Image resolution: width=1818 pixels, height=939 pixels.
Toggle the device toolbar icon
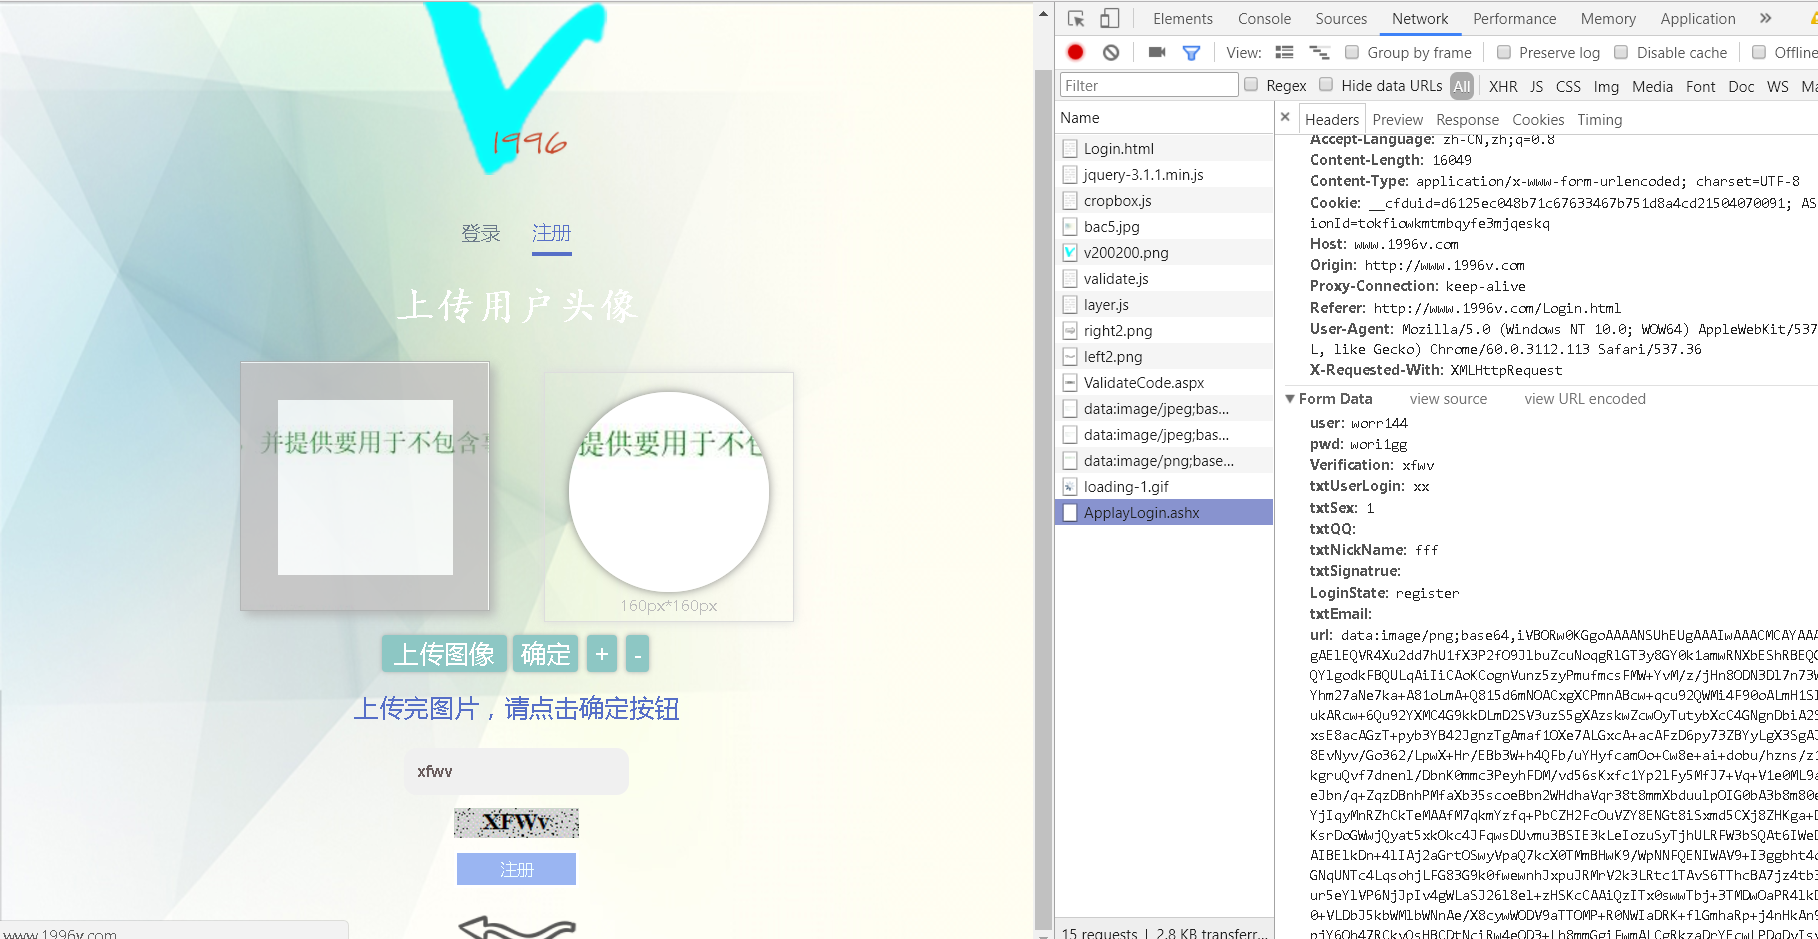coord(1109,19)
